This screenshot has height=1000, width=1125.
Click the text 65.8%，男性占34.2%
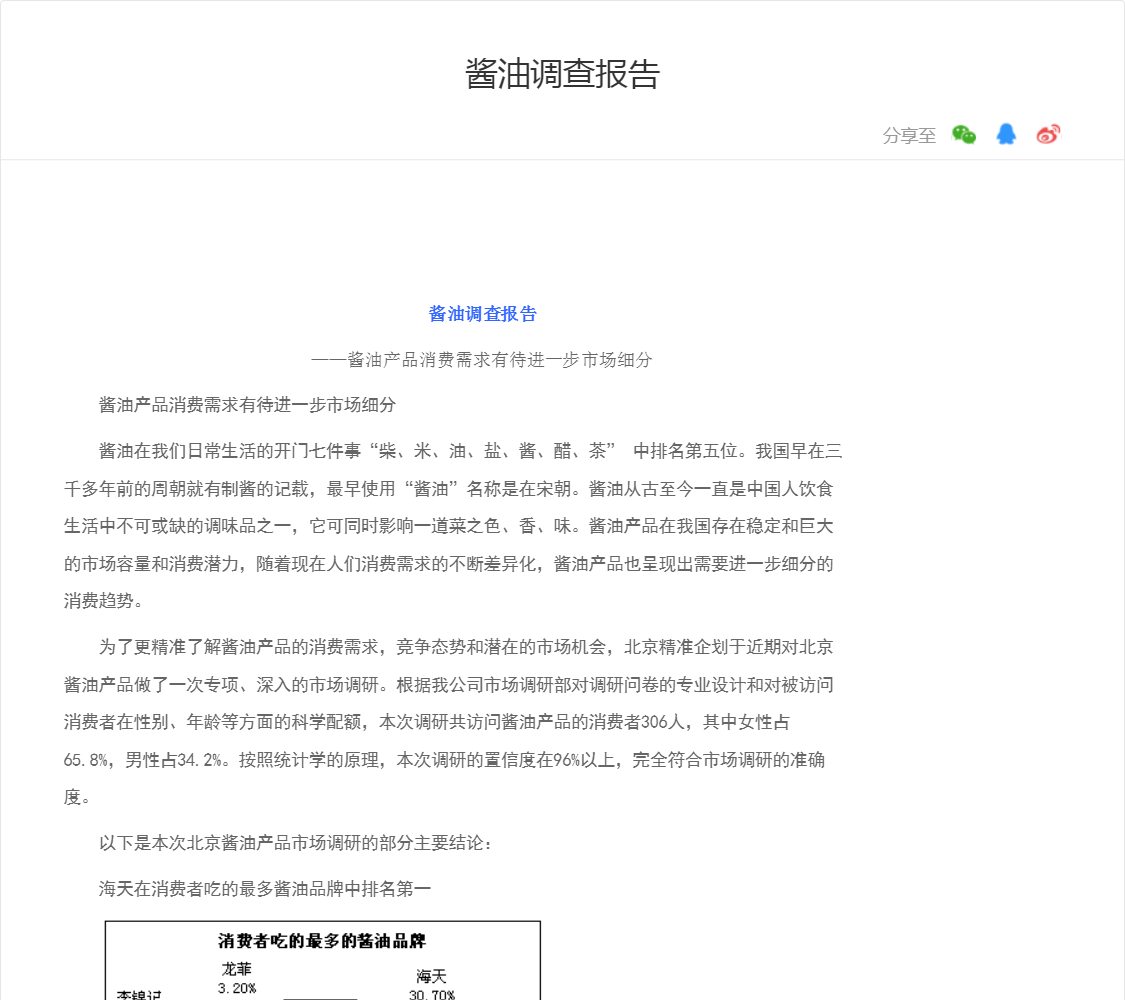coord(143,760)
